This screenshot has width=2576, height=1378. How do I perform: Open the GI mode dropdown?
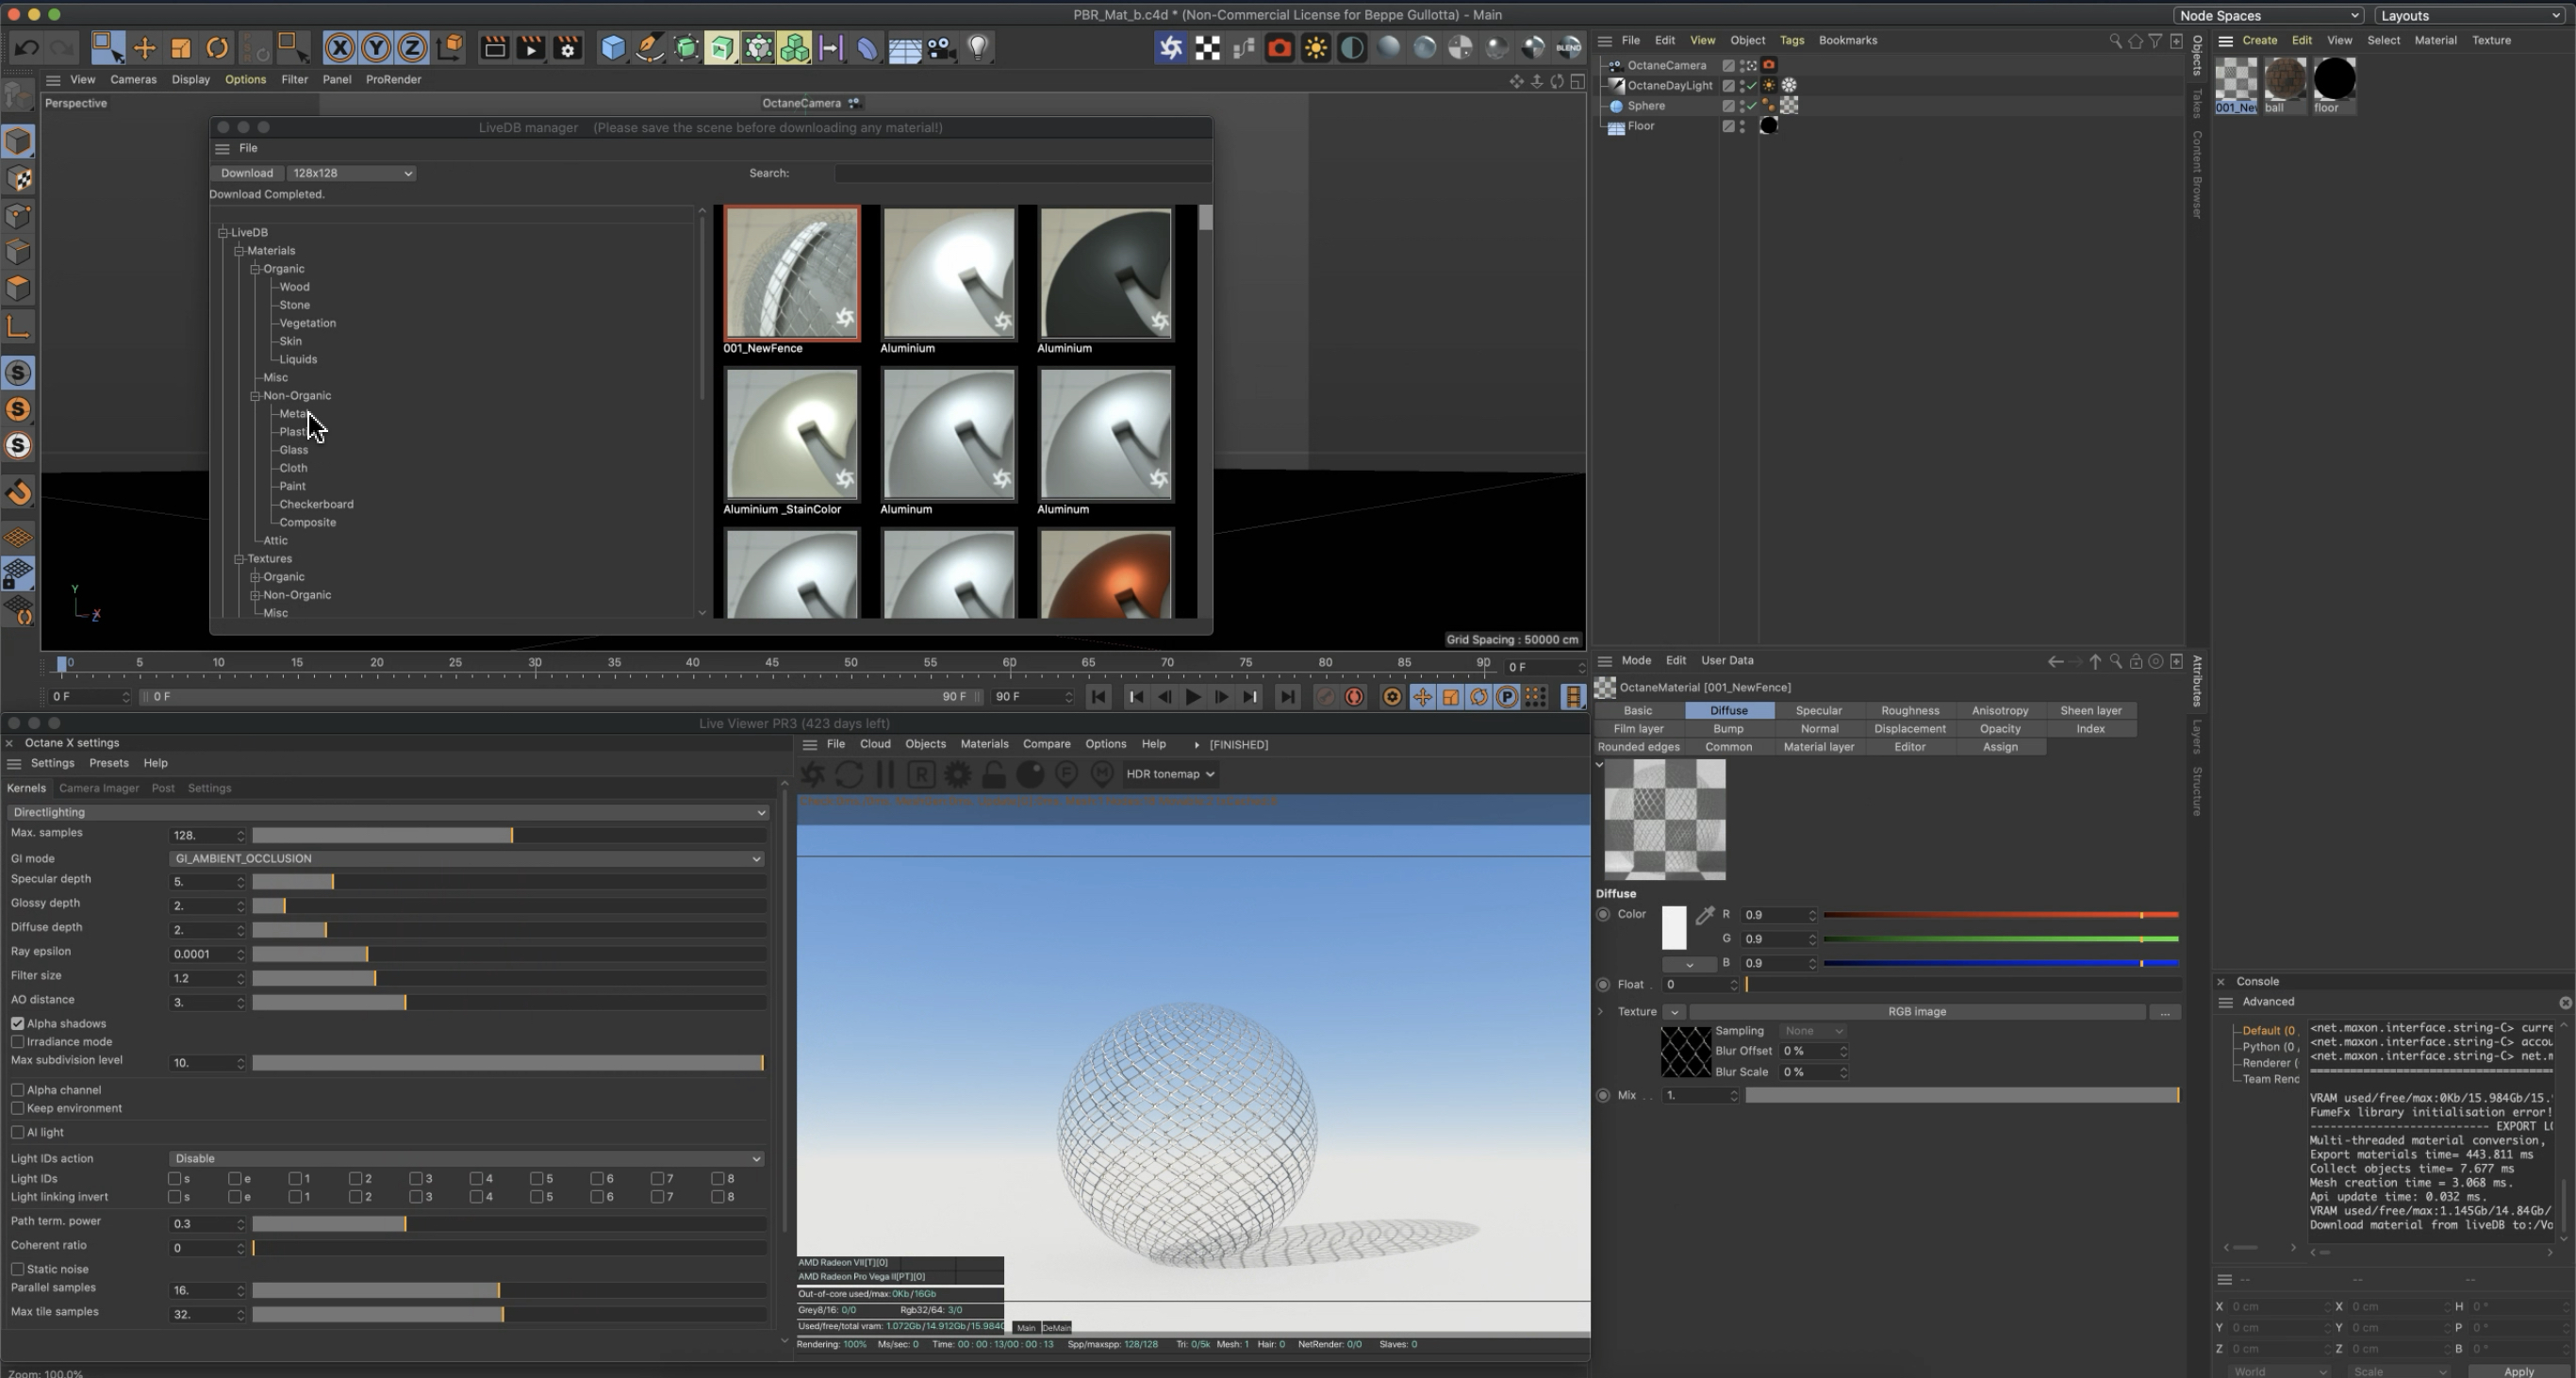pyautogui.click(x=466, y=858)
